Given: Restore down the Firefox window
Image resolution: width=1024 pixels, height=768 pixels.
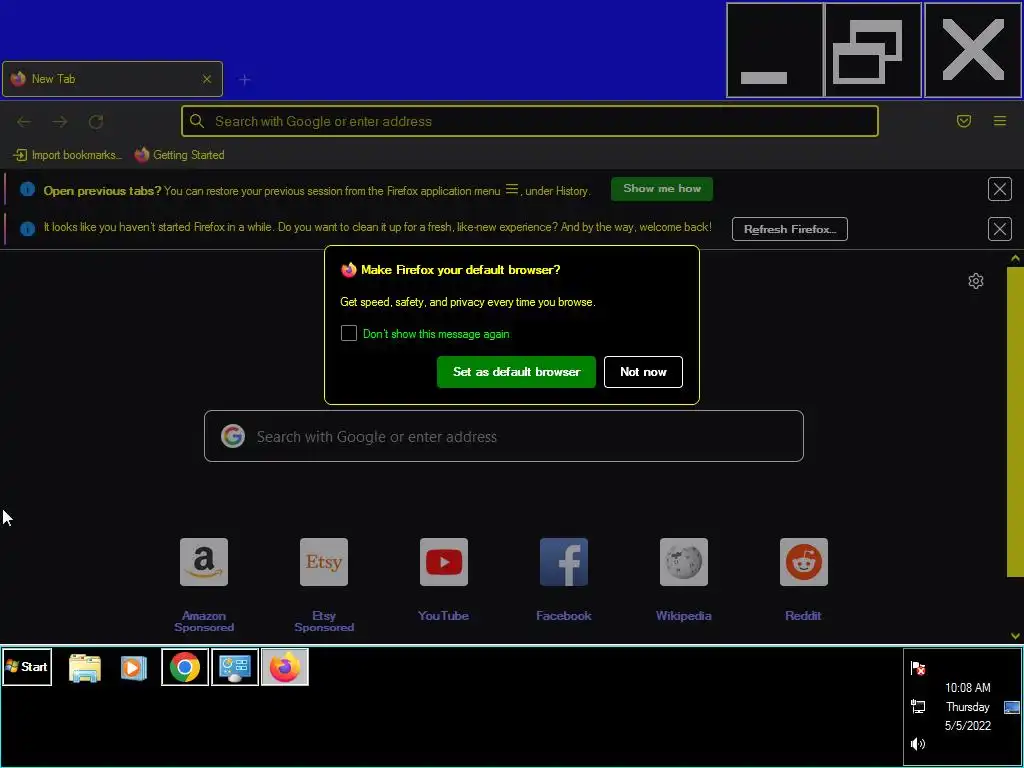Looking at the screenshot, I should pyautogui.click(x=873, y=50).
